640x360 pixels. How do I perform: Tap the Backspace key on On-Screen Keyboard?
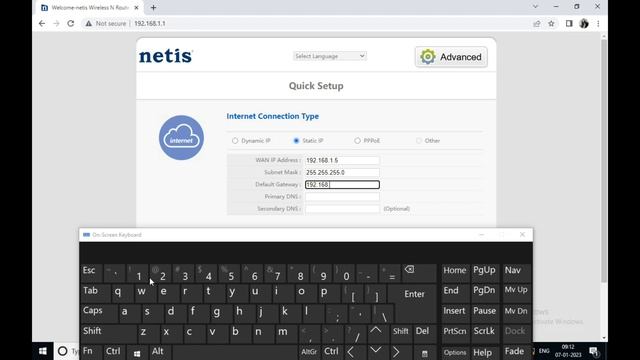(419, 273)
